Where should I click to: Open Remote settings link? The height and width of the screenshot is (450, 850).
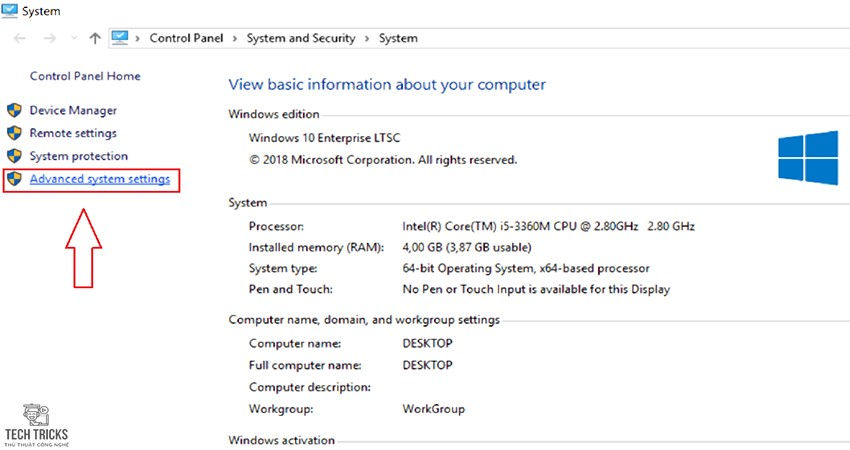[x=73, y=133]
